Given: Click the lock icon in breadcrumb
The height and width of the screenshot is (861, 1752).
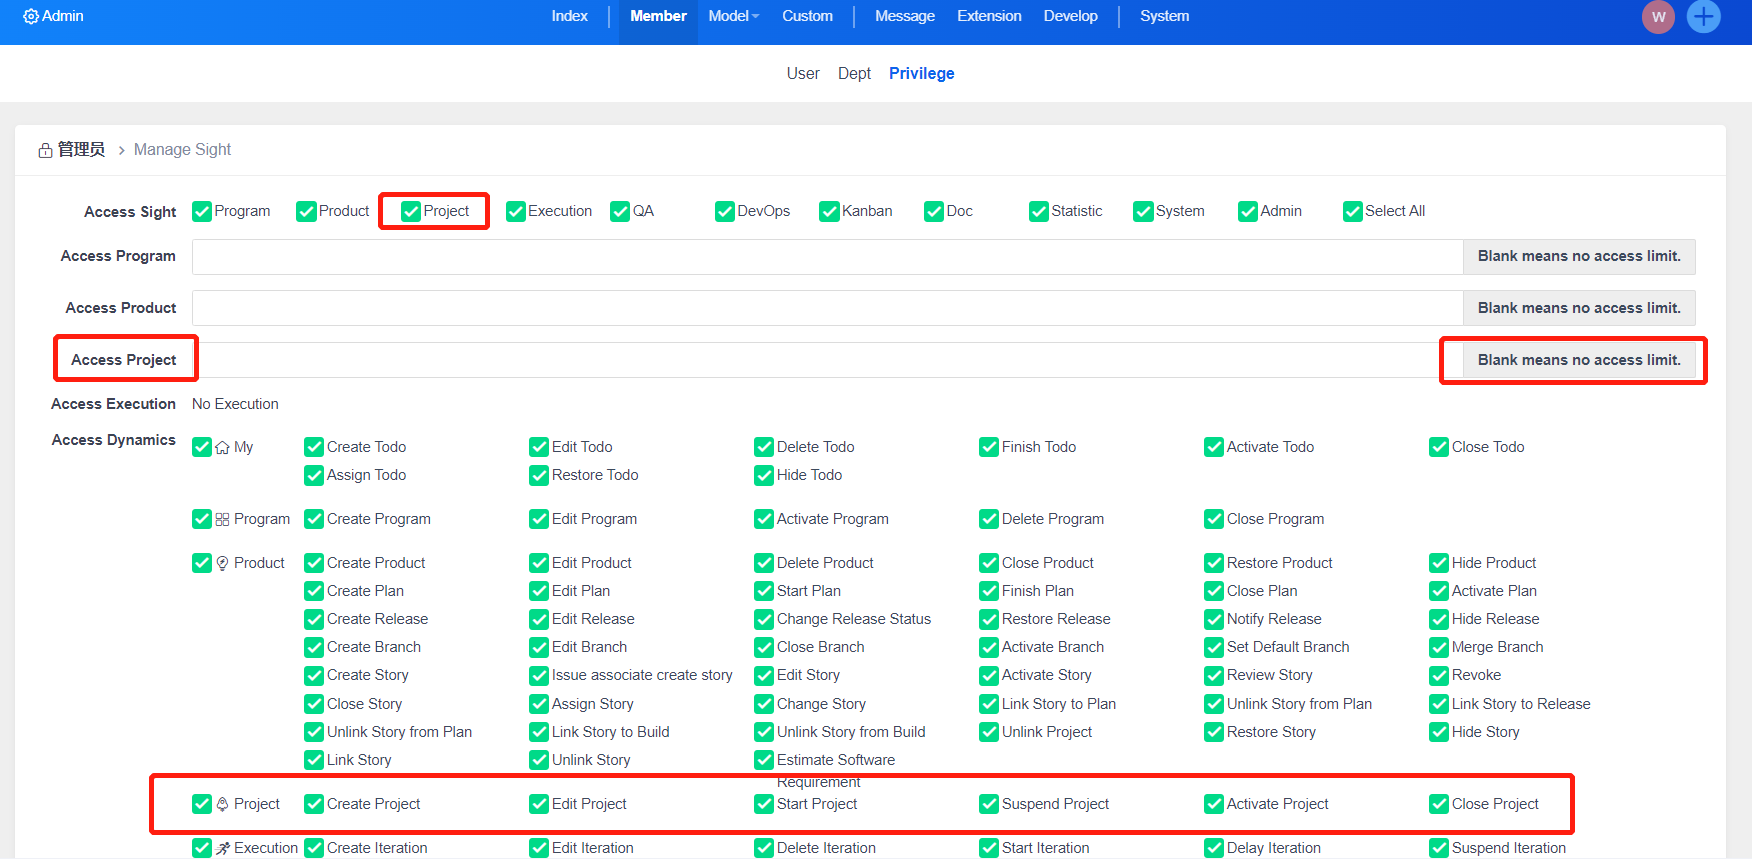Looking at the screenshot, I should tap(45, 151).
